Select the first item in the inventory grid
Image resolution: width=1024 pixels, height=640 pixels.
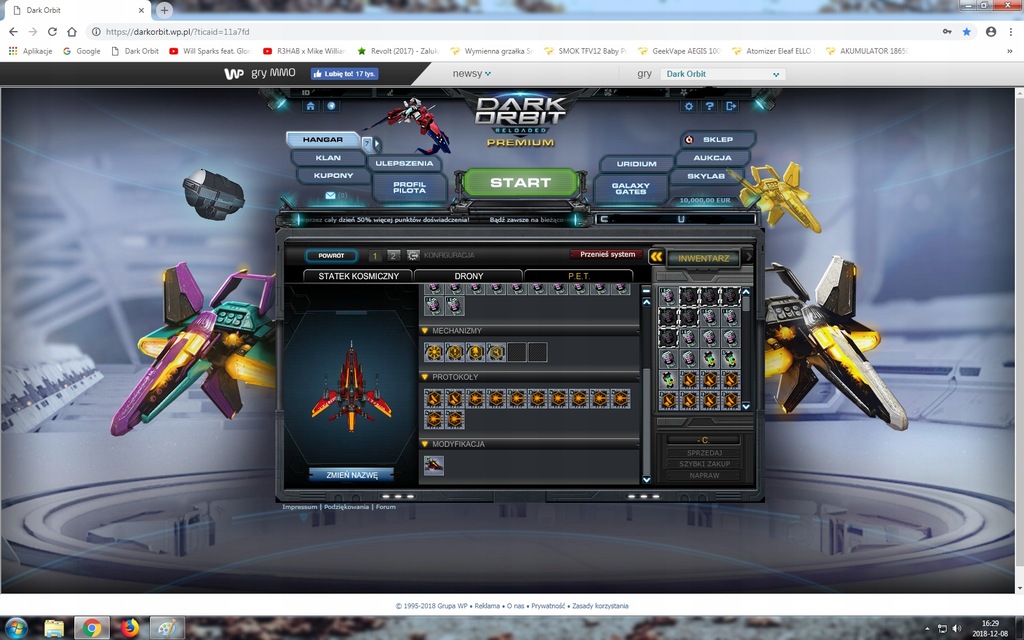pos(667,296)
